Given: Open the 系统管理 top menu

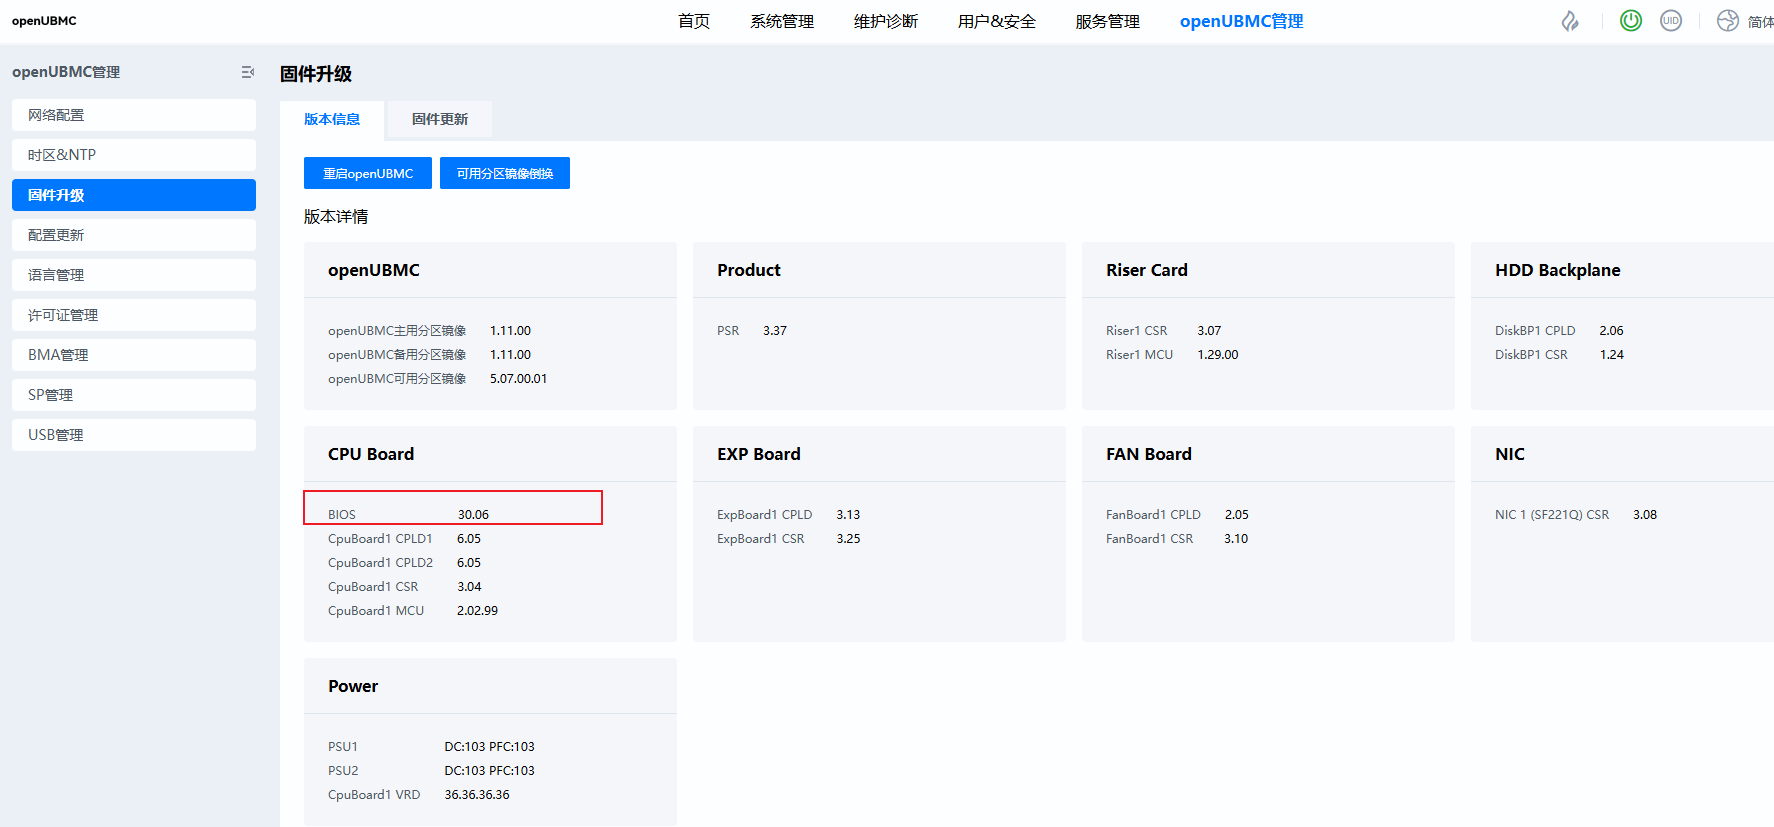Looking at the screenshot, I should tap(782, 22).
